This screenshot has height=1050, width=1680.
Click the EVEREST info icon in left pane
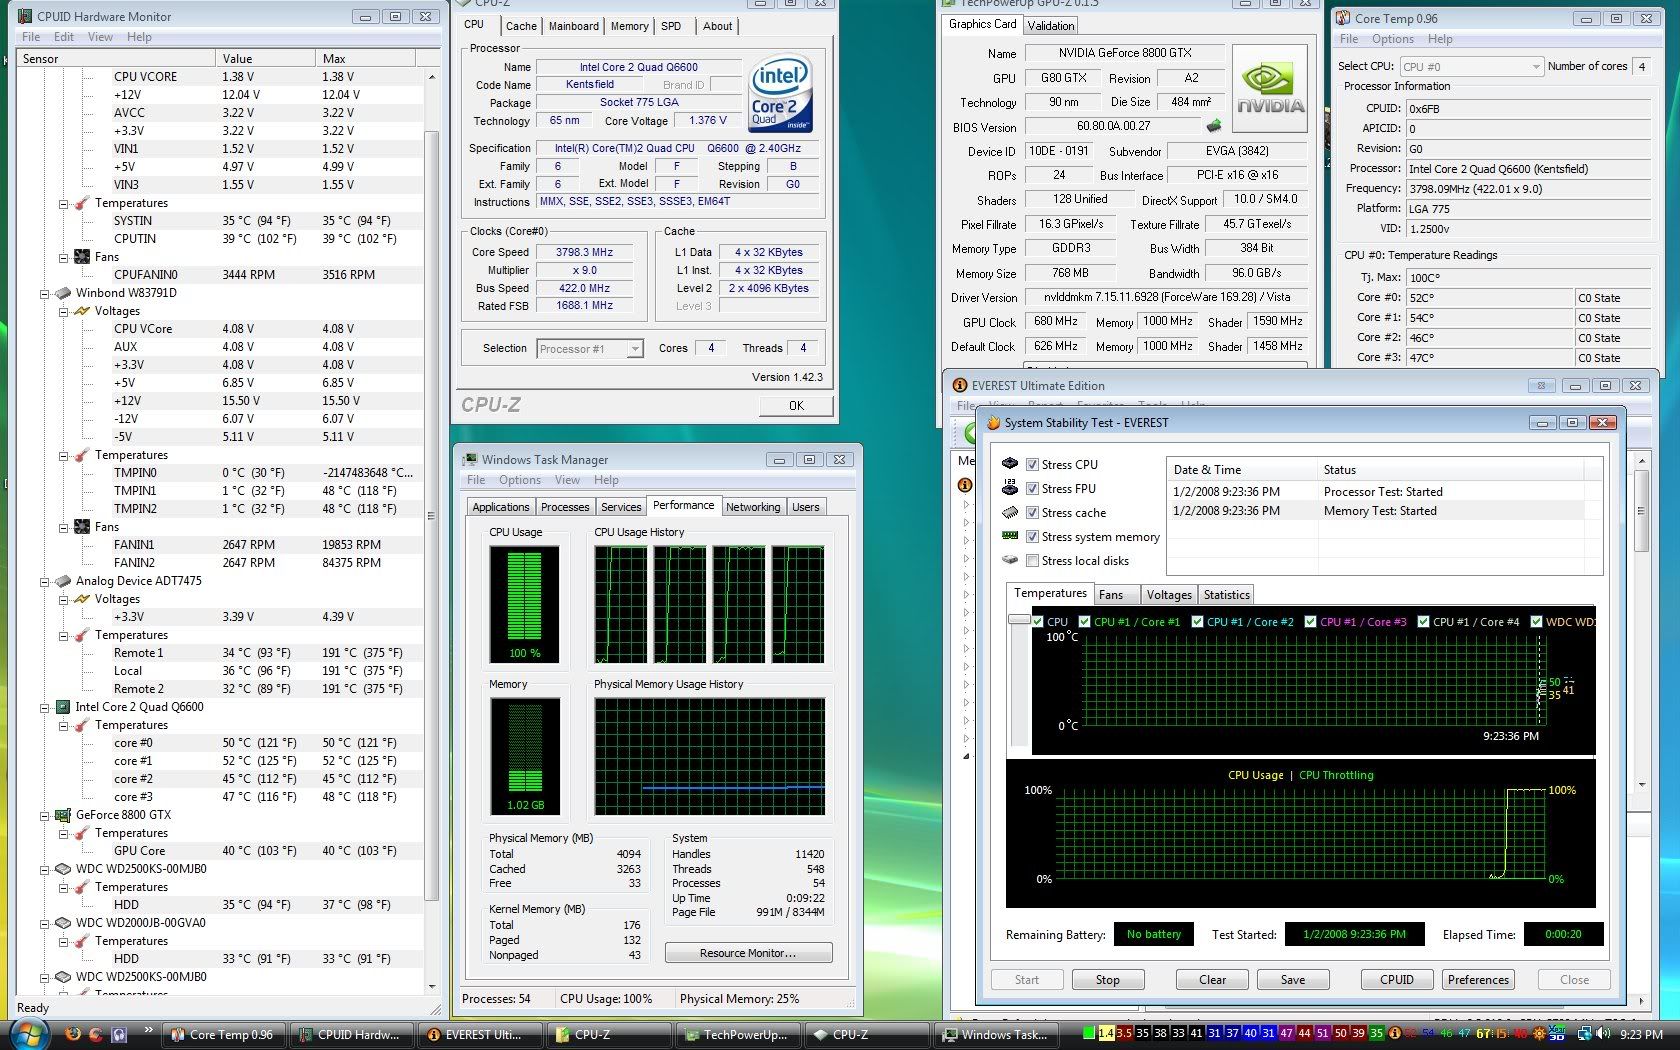(964, 485)
